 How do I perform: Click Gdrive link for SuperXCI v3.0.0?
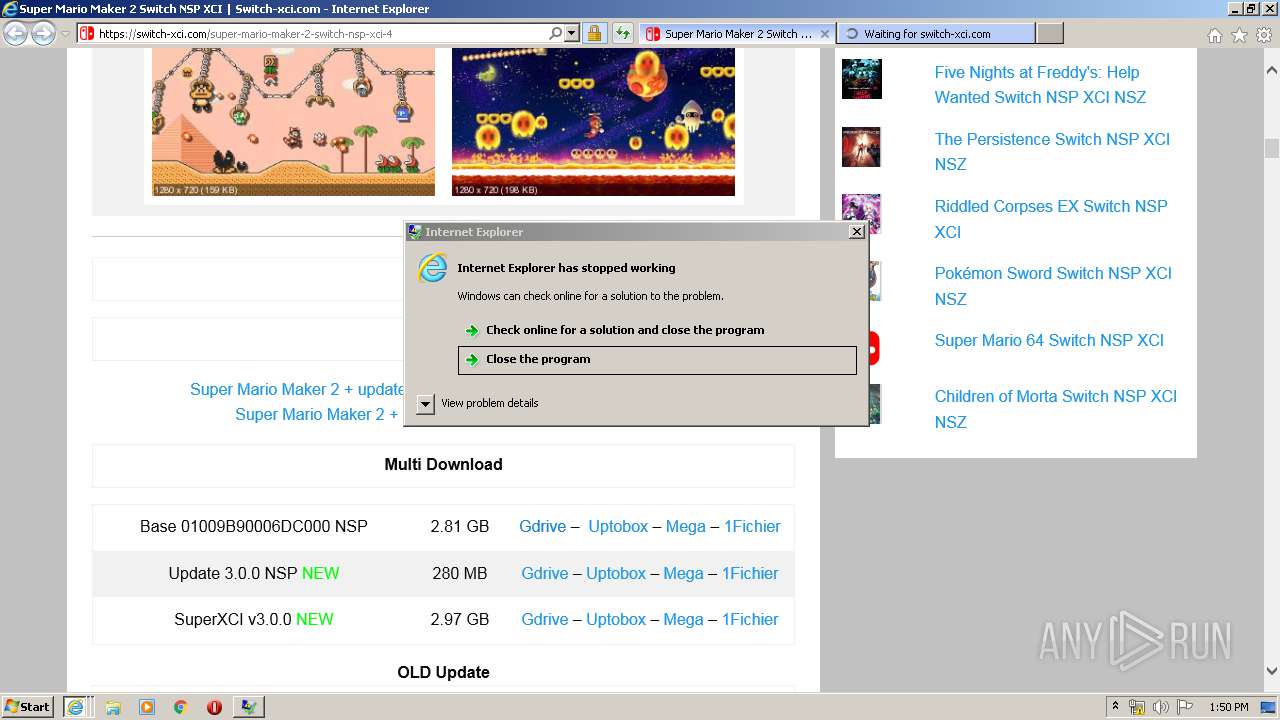coord(544,619)
